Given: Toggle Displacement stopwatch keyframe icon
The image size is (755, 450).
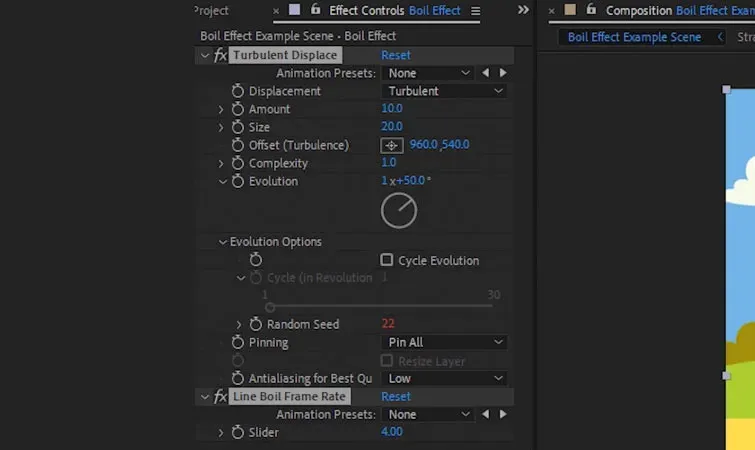Looking at the screenshot, I should (237, 91).
